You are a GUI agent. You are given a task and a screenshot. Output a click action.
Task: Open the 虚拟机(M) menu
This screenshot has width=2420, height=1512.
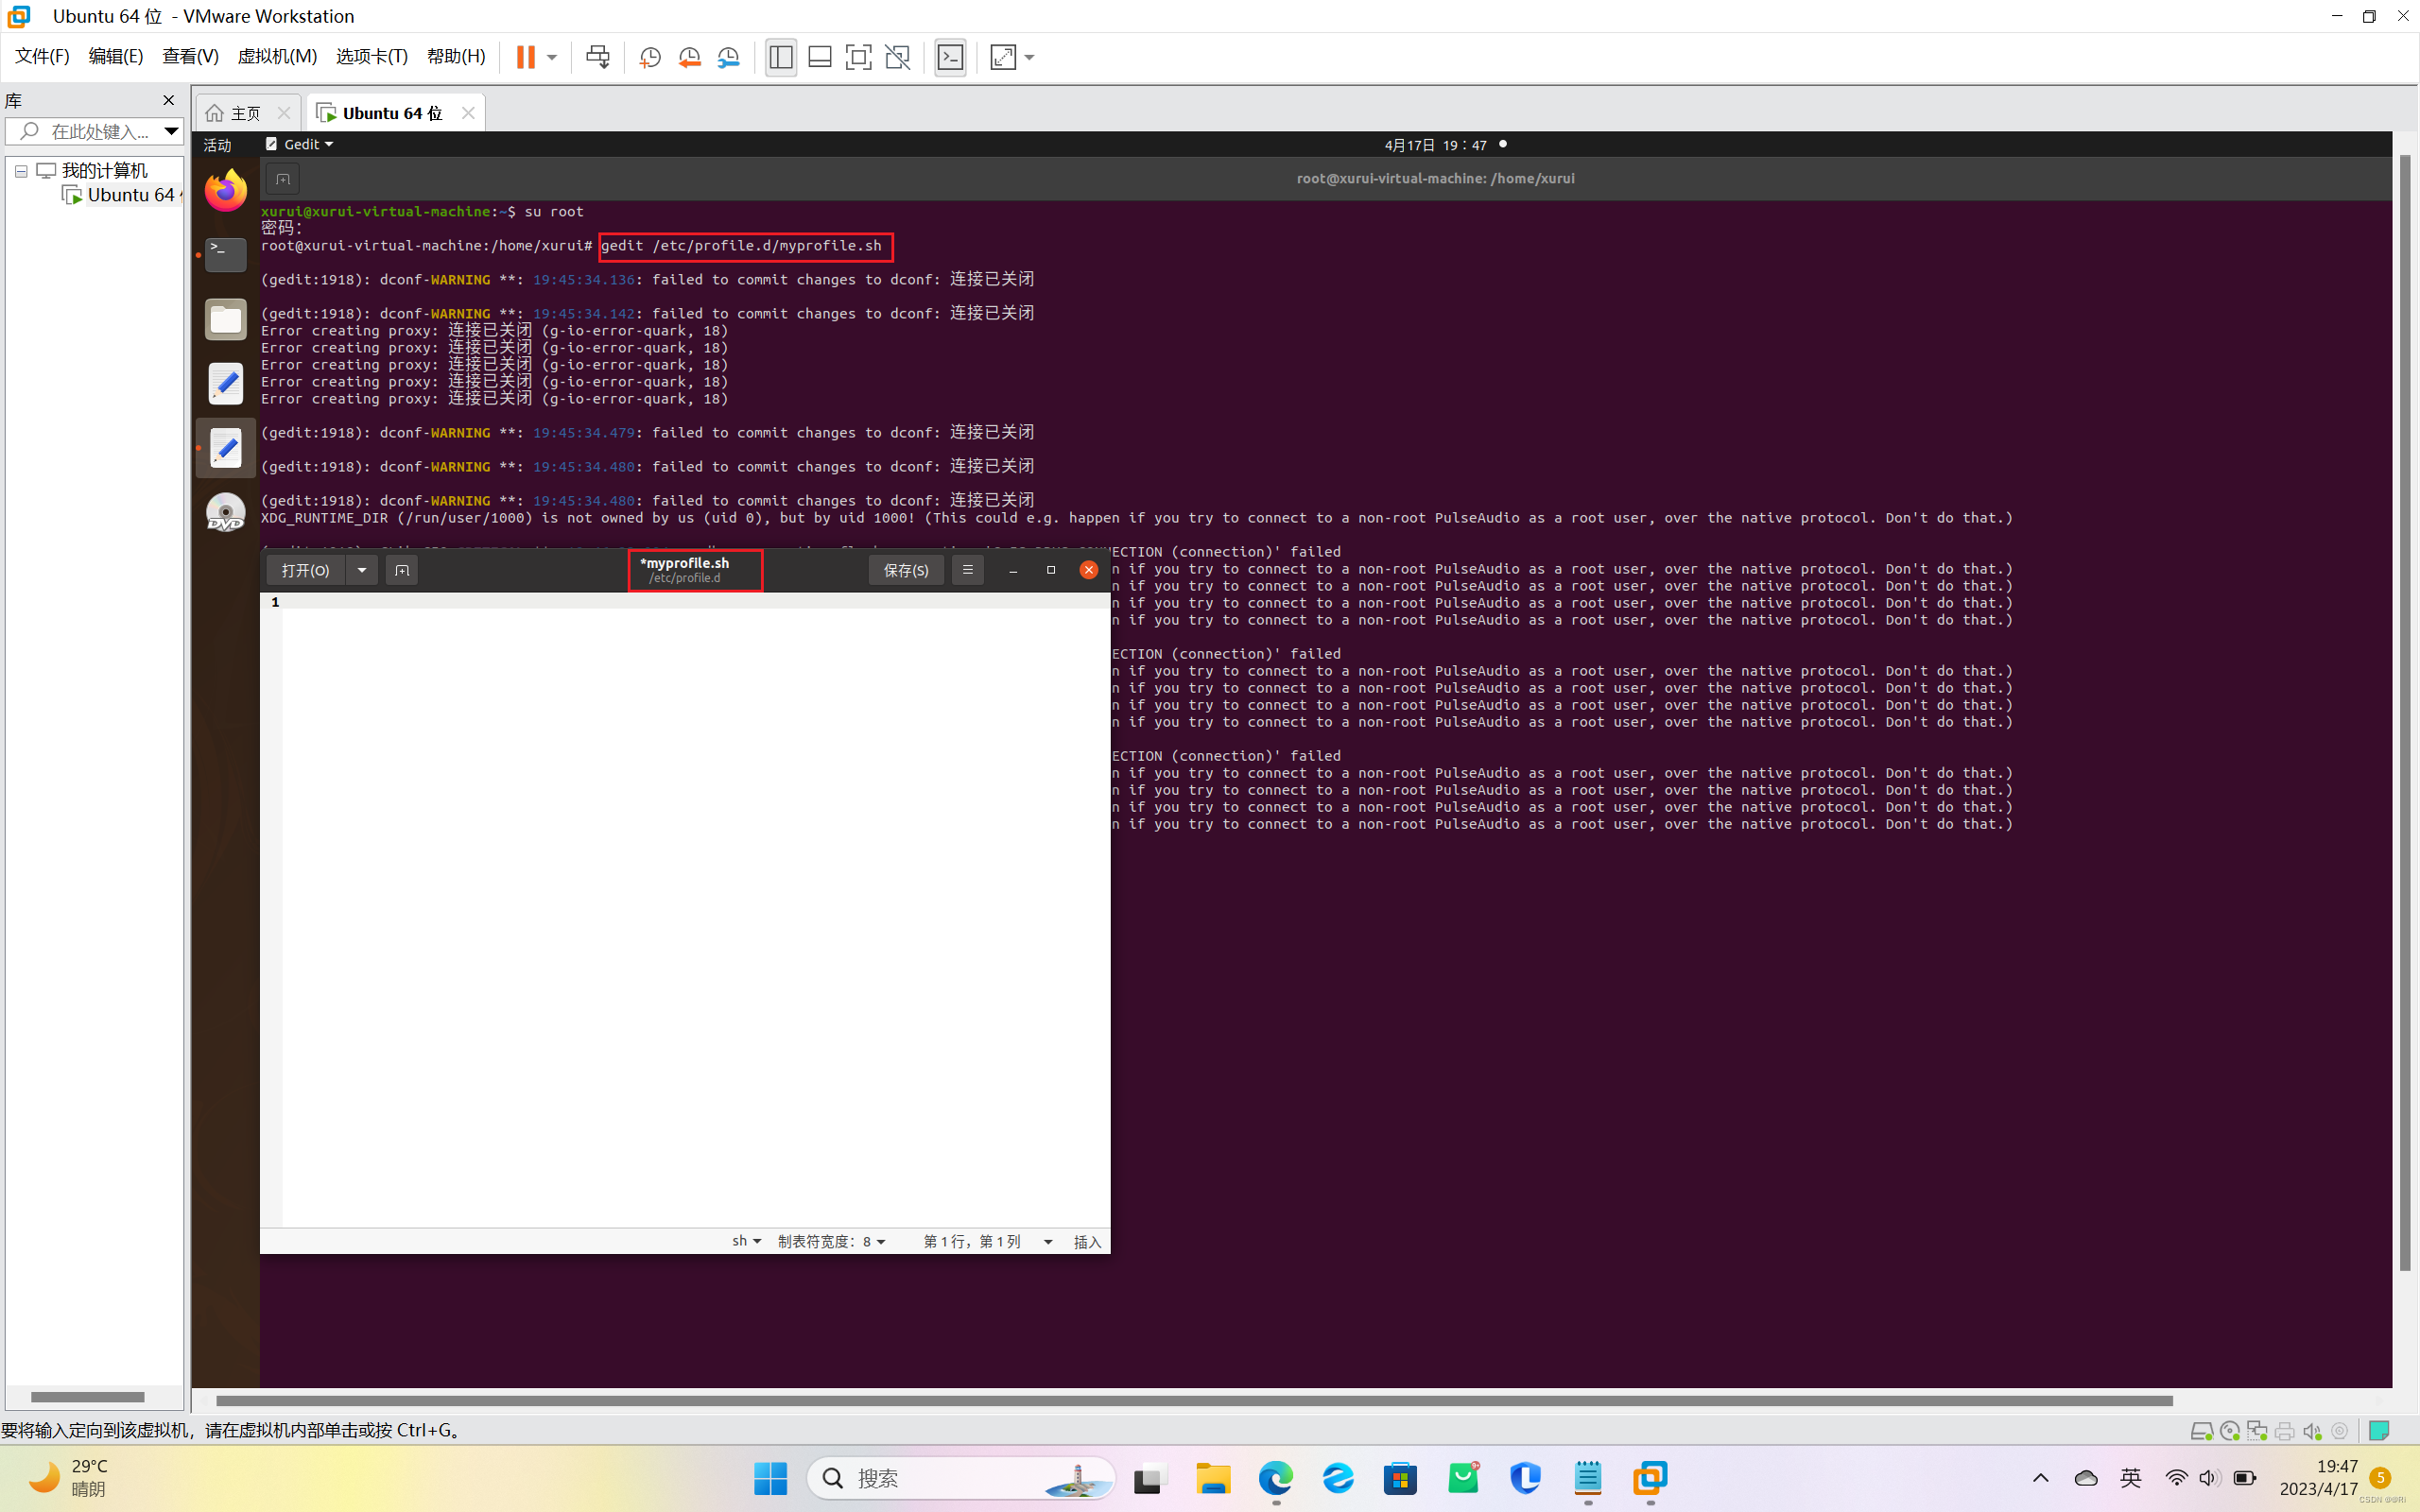click(277, 57)
